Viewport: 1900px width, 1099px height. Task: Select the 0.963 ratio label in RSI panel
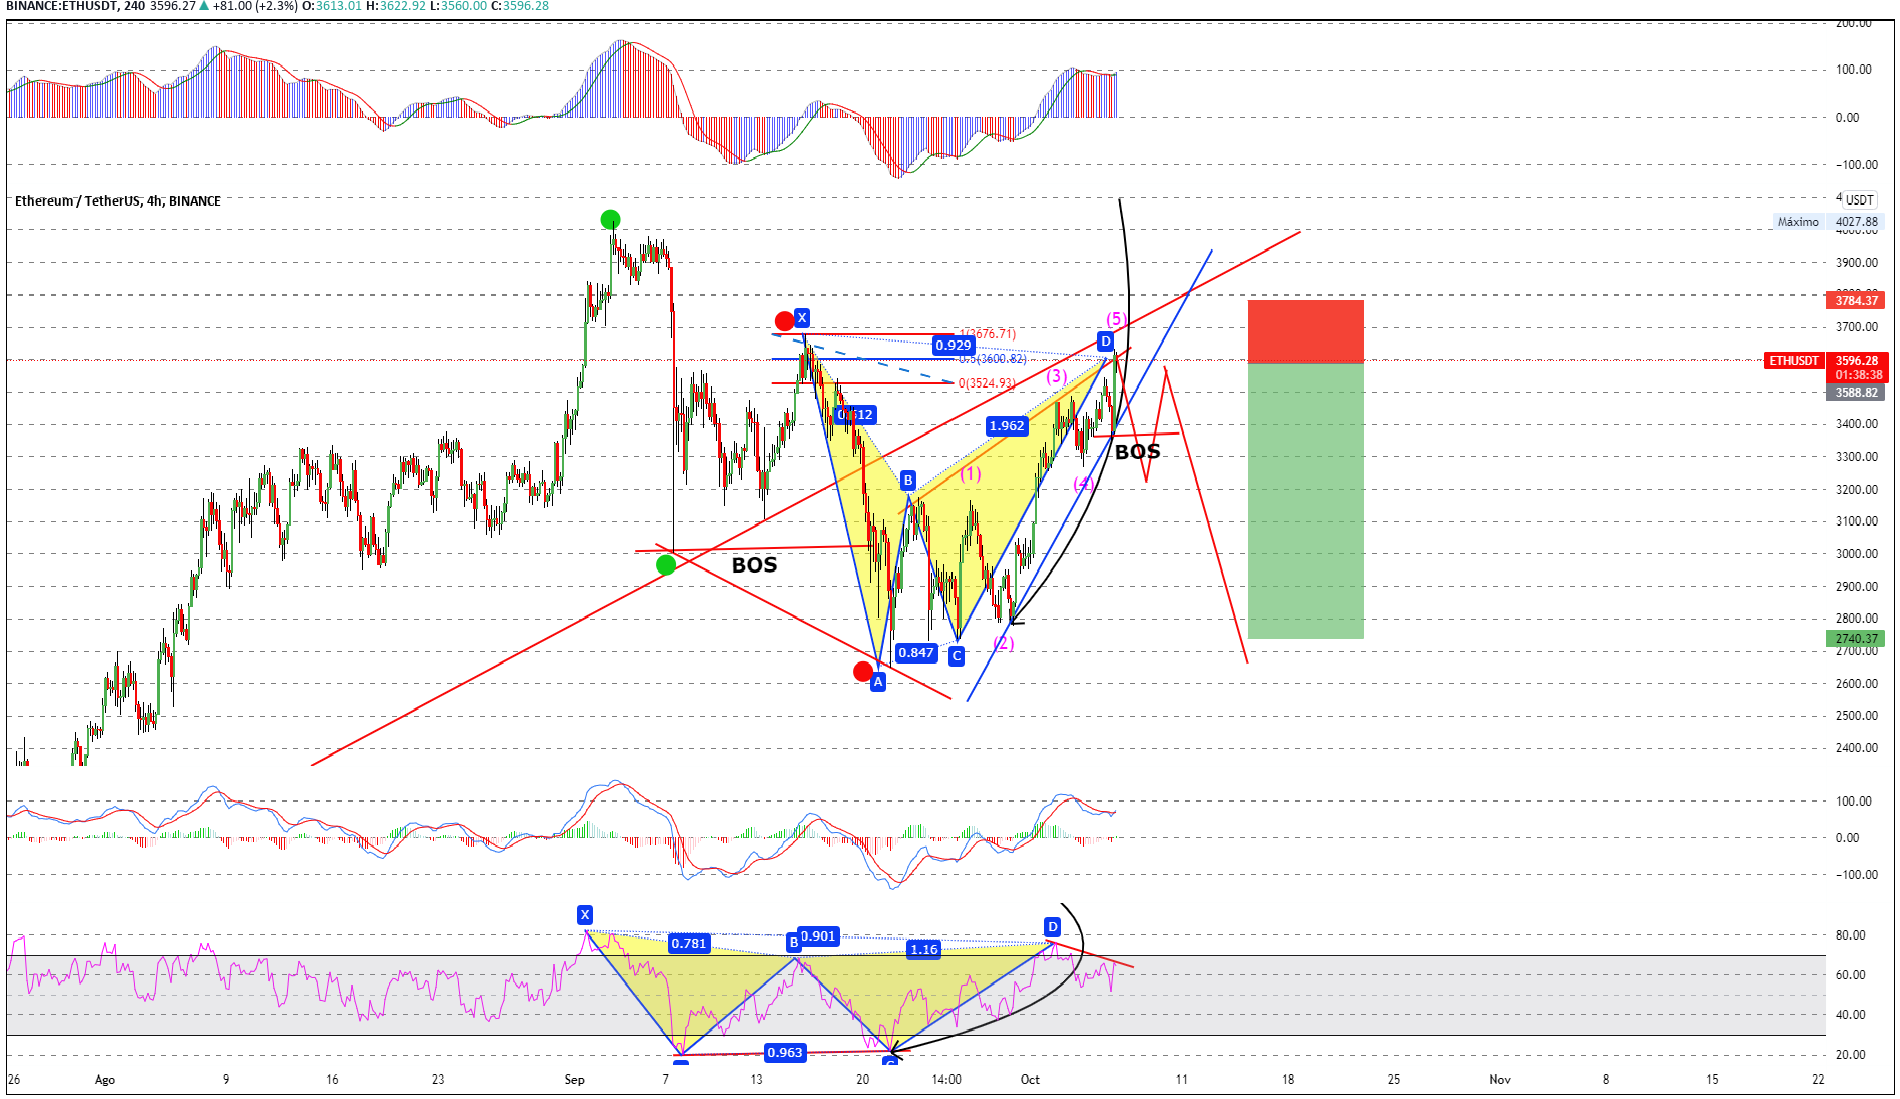tap(785, 1053)
